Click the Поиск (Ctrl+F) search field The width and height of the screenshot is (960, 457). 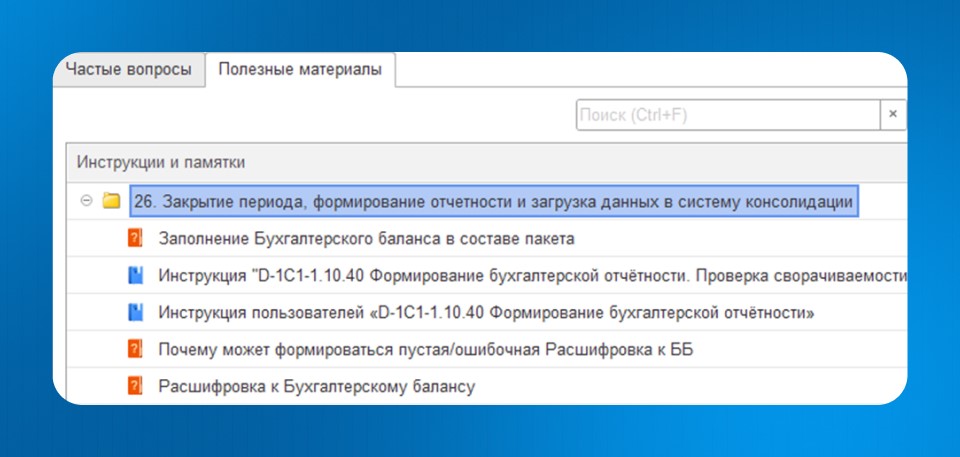(x=728, y=115)
